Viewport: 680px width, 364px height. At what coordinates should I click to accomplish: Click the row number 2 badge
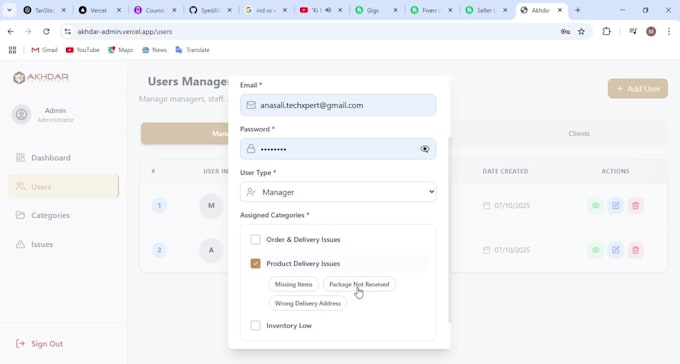[159, 250]
